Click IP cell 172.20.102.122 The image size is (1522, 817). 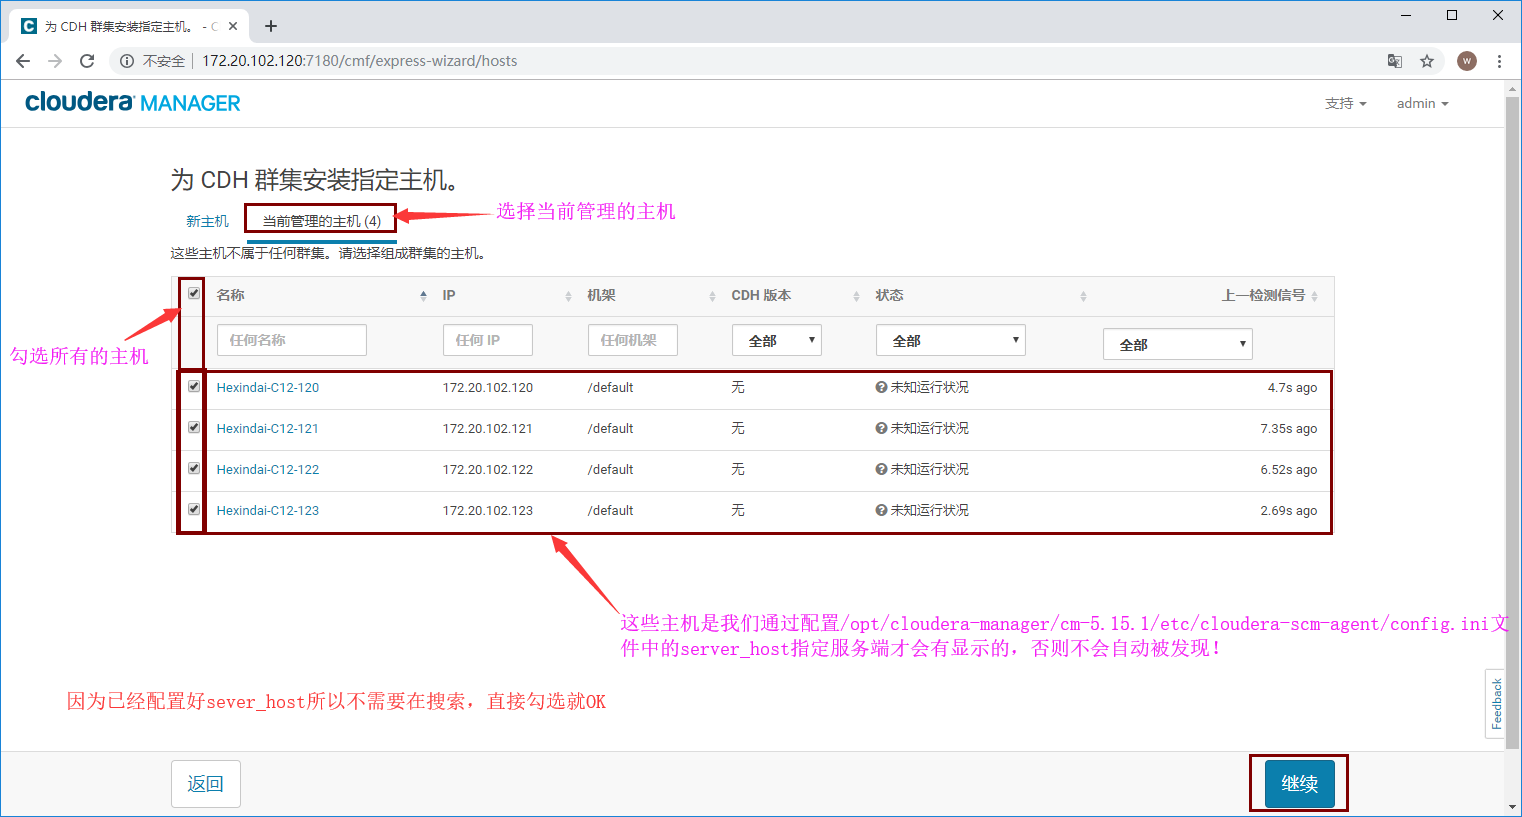click(x=488, y=469)
